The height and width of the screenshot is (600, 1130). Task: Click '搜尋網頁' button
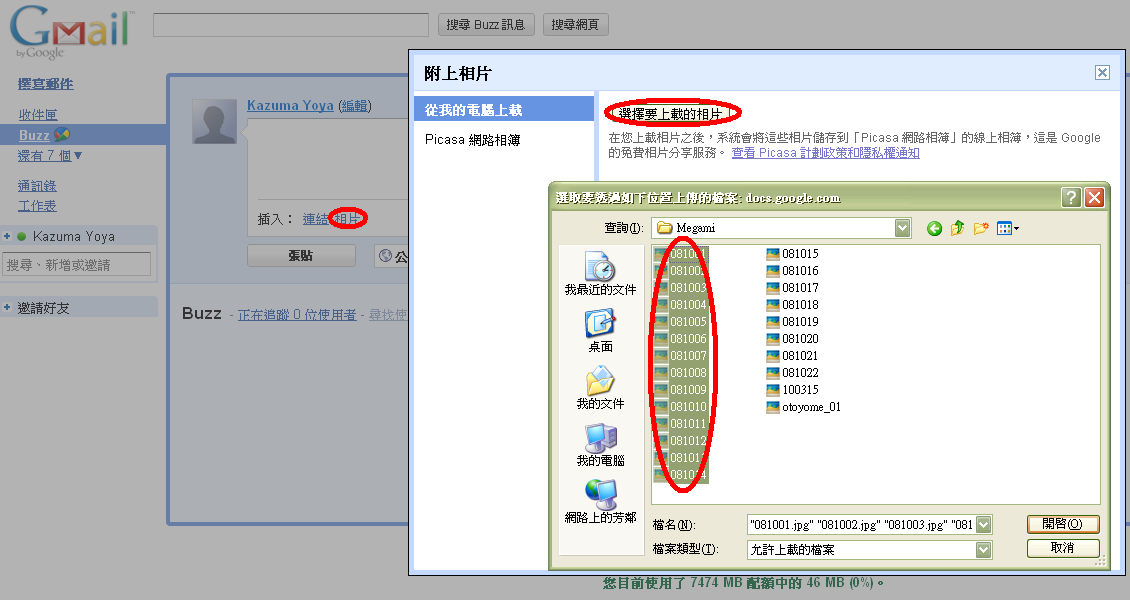coord(575,24)
